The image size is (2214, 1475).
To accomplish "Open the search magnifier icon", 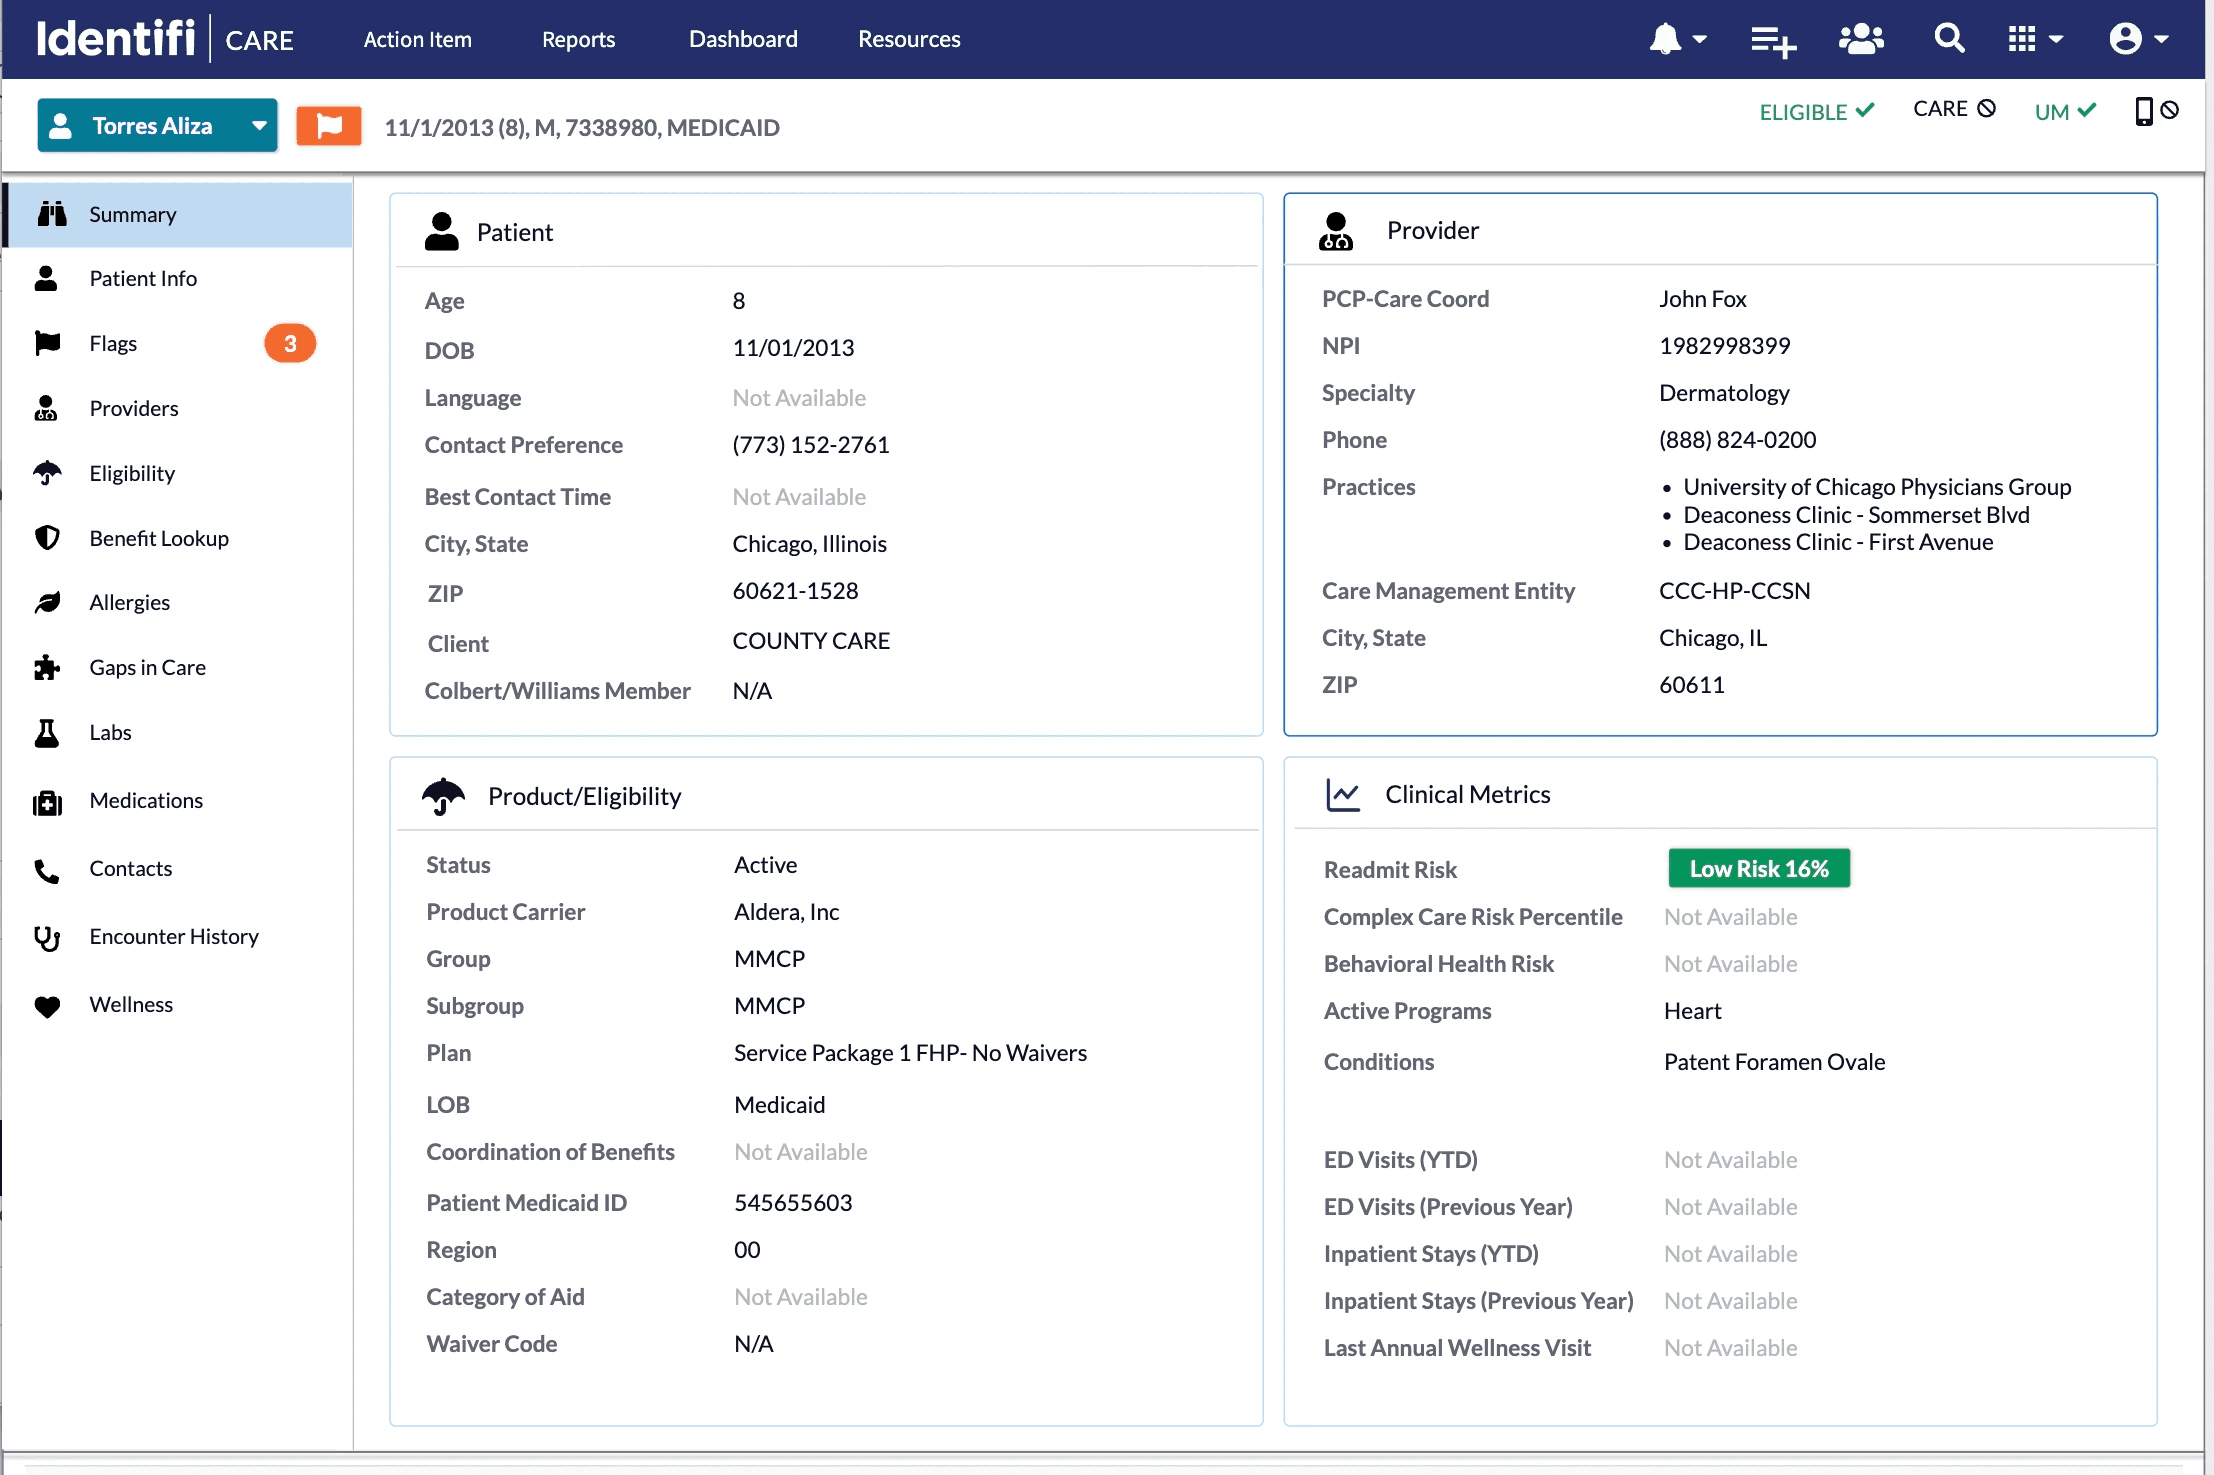I will (1948, 39).
